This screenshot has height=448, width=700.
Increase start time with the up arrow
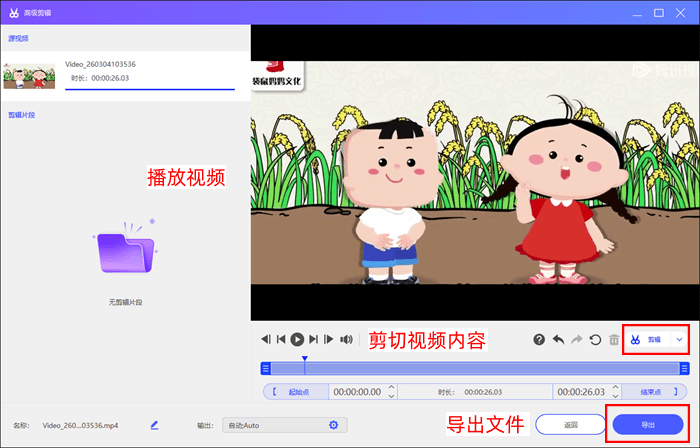click(x=392, y=387)
